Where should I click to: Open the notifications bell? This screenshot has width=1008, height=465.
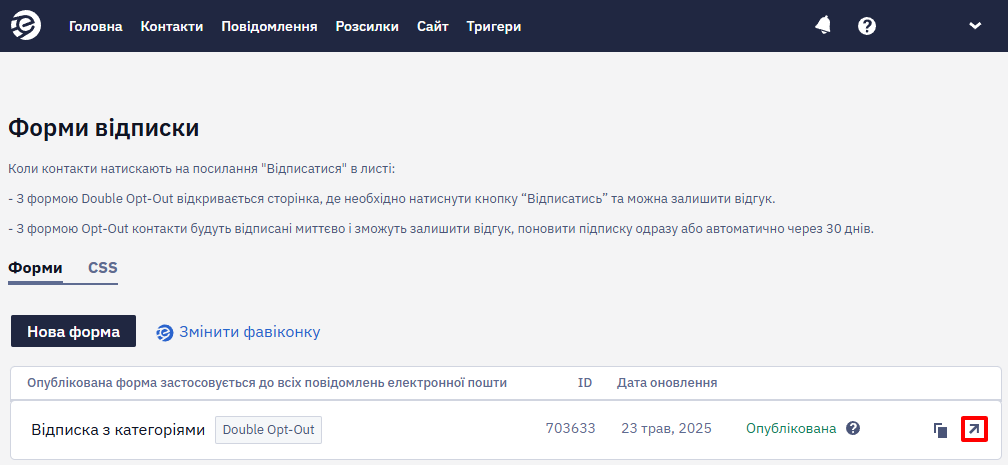point(823,26)
